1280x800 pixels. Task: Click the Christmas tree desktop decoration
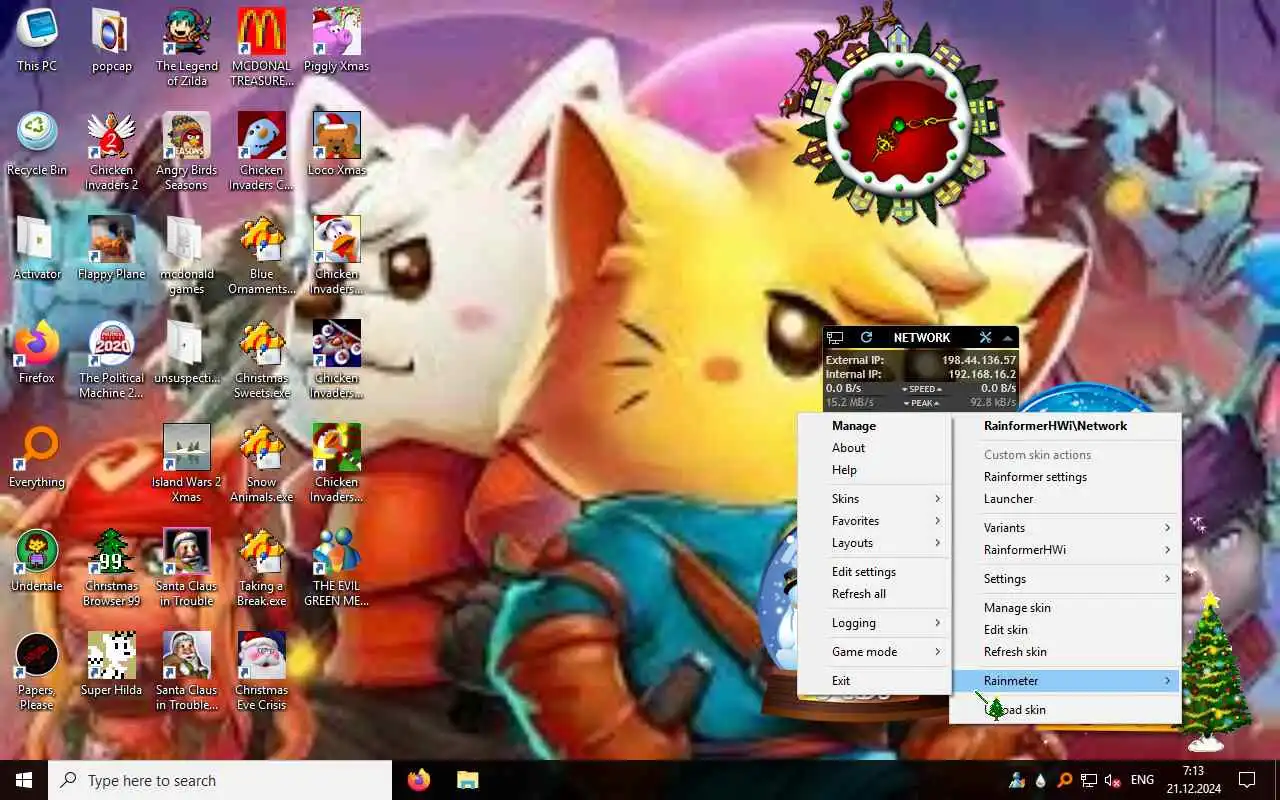pyautogui.click(x=1212, y=671)
